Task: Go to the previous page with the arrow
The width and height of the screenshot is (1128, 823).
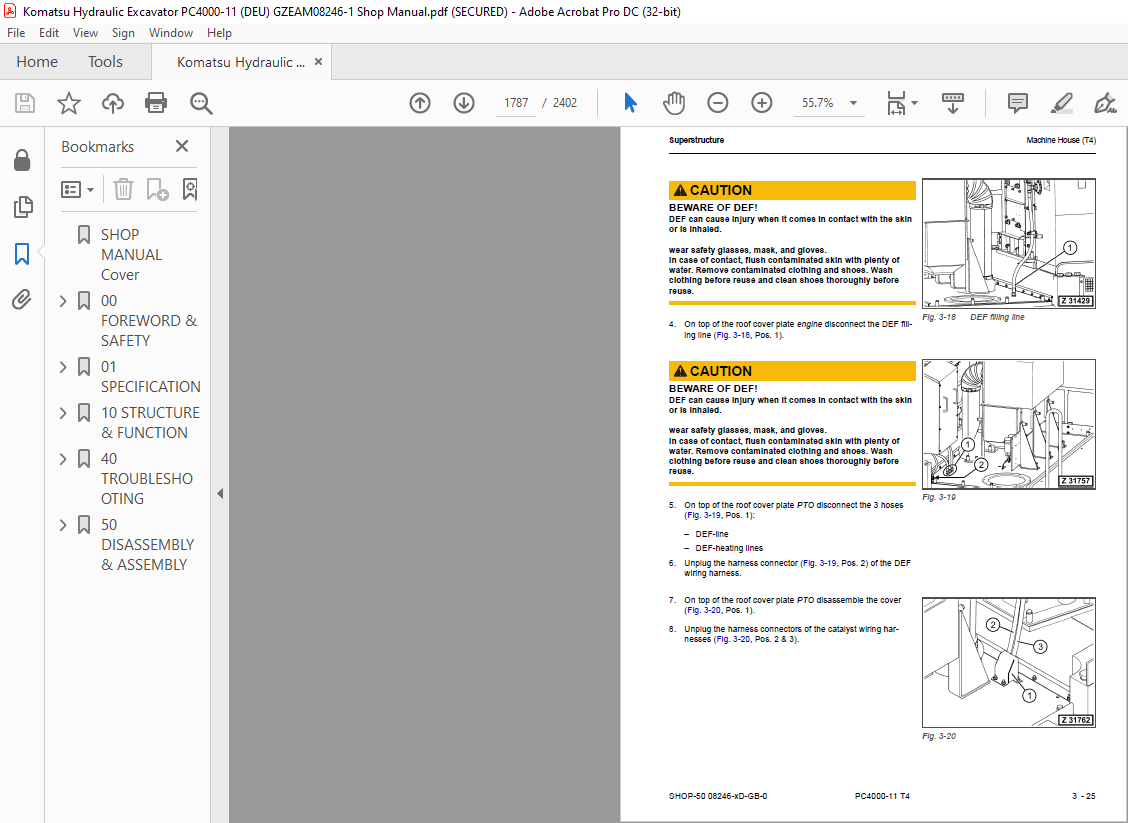Action: click(419, 103)
